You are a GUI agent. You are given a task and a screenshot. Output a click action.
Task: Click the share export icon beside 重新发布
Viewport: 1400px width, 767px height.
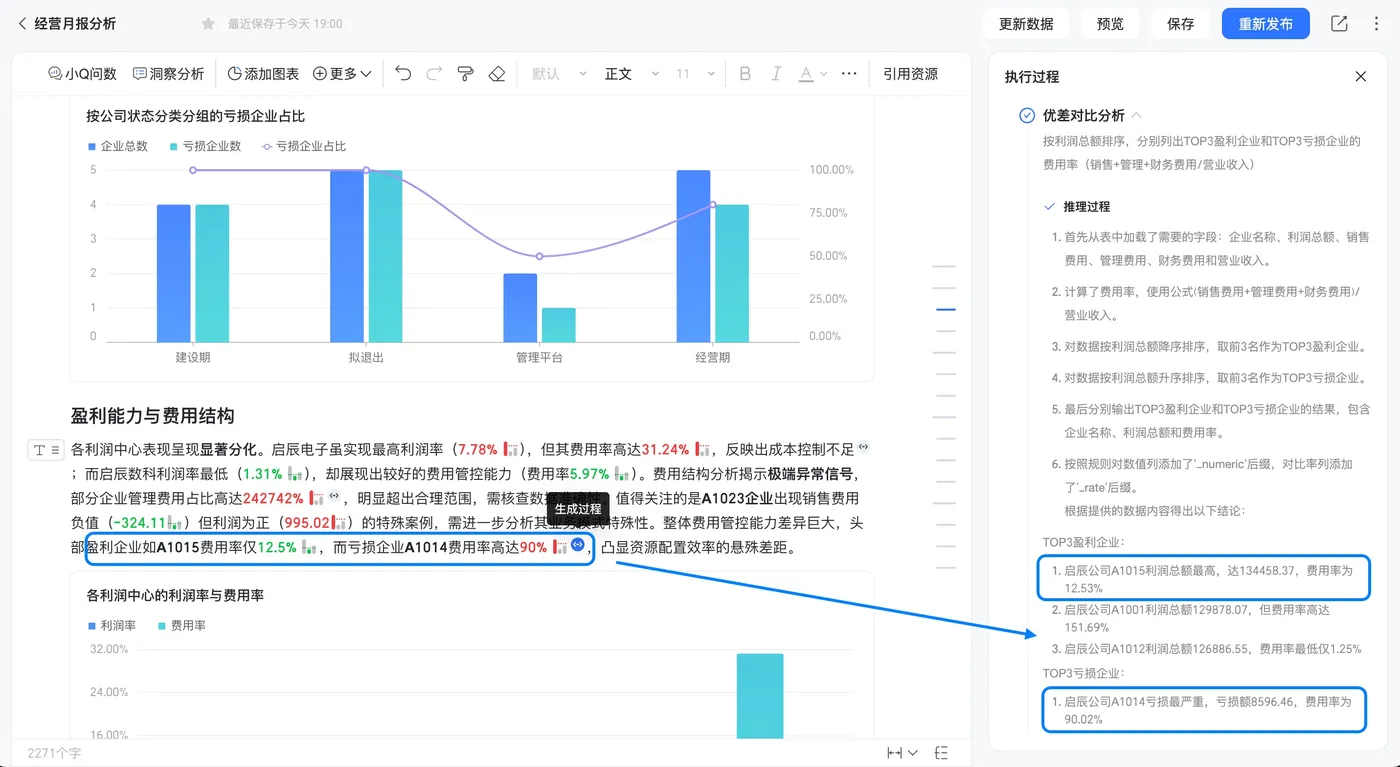click(x=1339, y=24)
